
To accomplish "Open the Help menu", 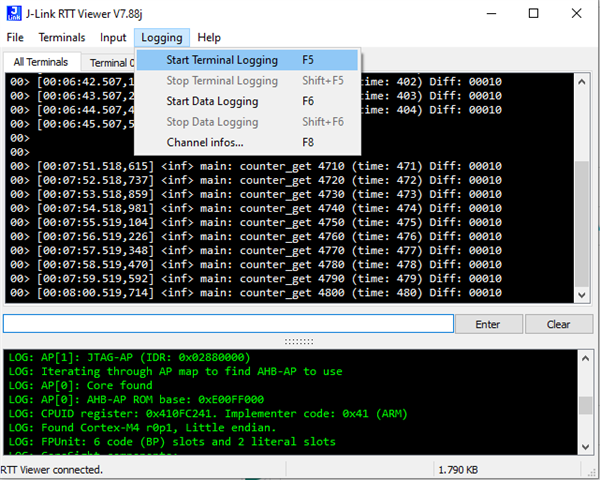I will coord(209,38).
